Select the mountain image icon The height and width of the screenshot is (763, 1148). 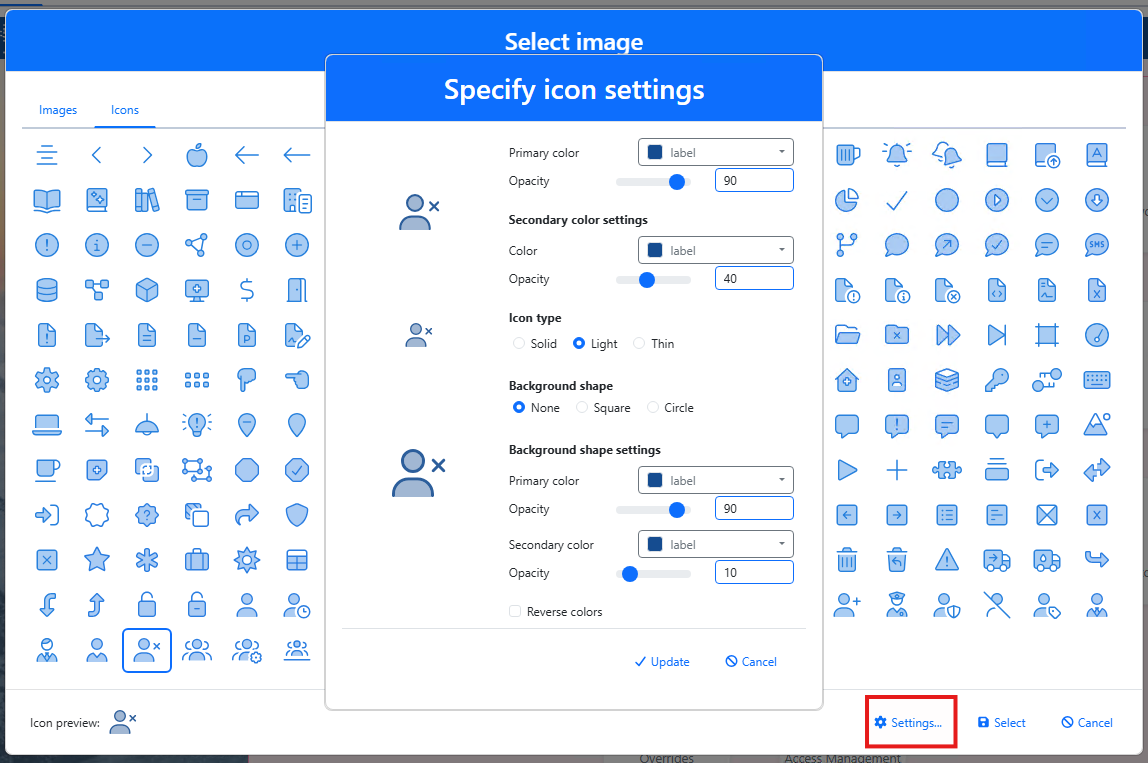1097,424
